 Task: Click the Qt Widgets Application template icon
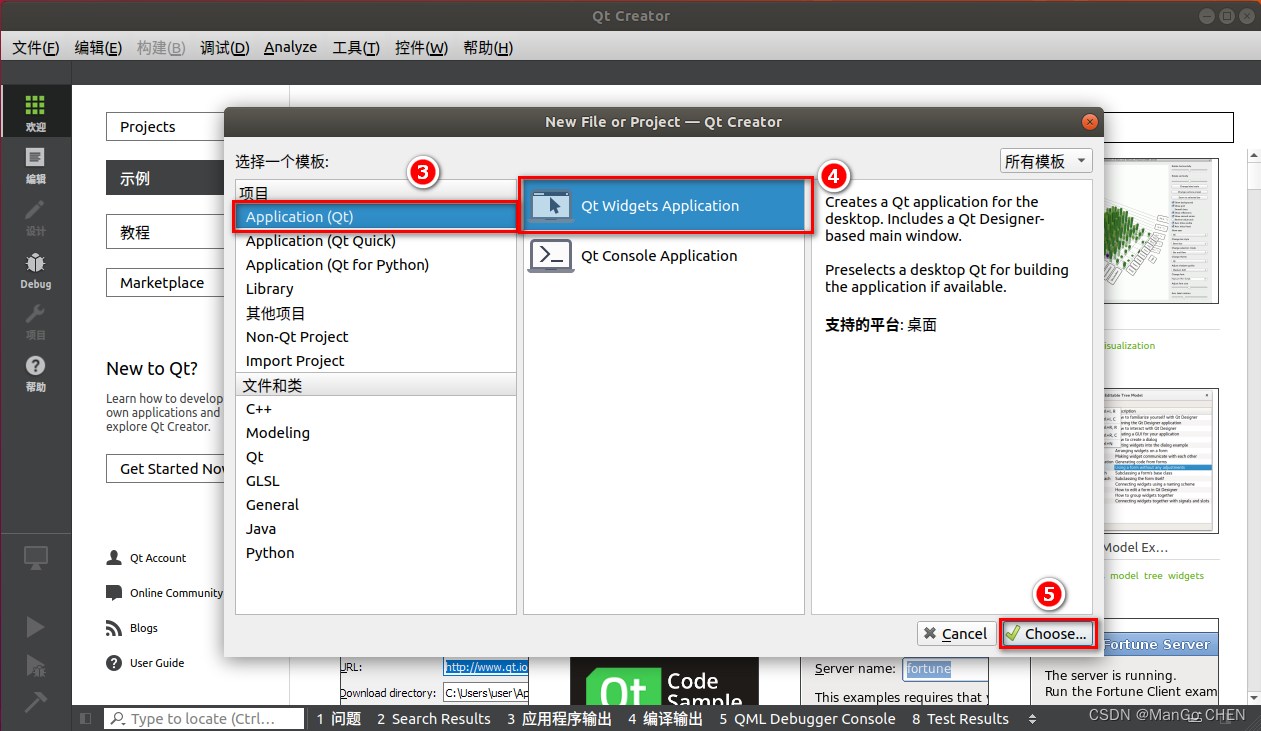(551, 205)
